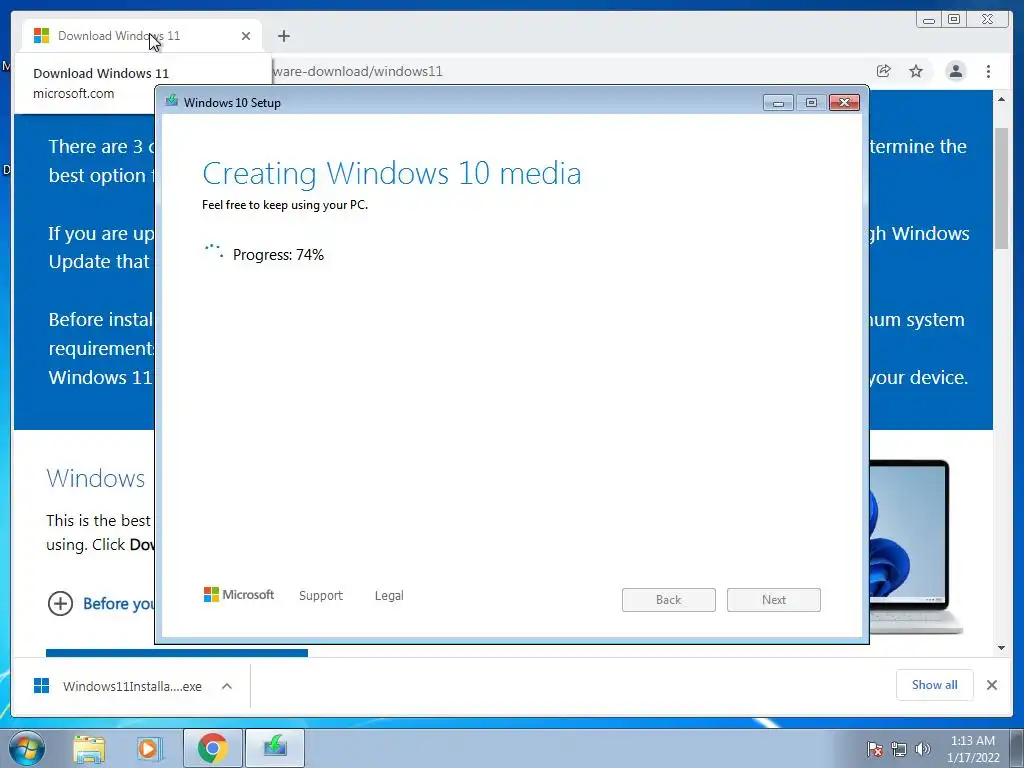The height and width of the screenshot is (768, 1024).
Task: Click the Chrome address bar URL
Action: 358,71
